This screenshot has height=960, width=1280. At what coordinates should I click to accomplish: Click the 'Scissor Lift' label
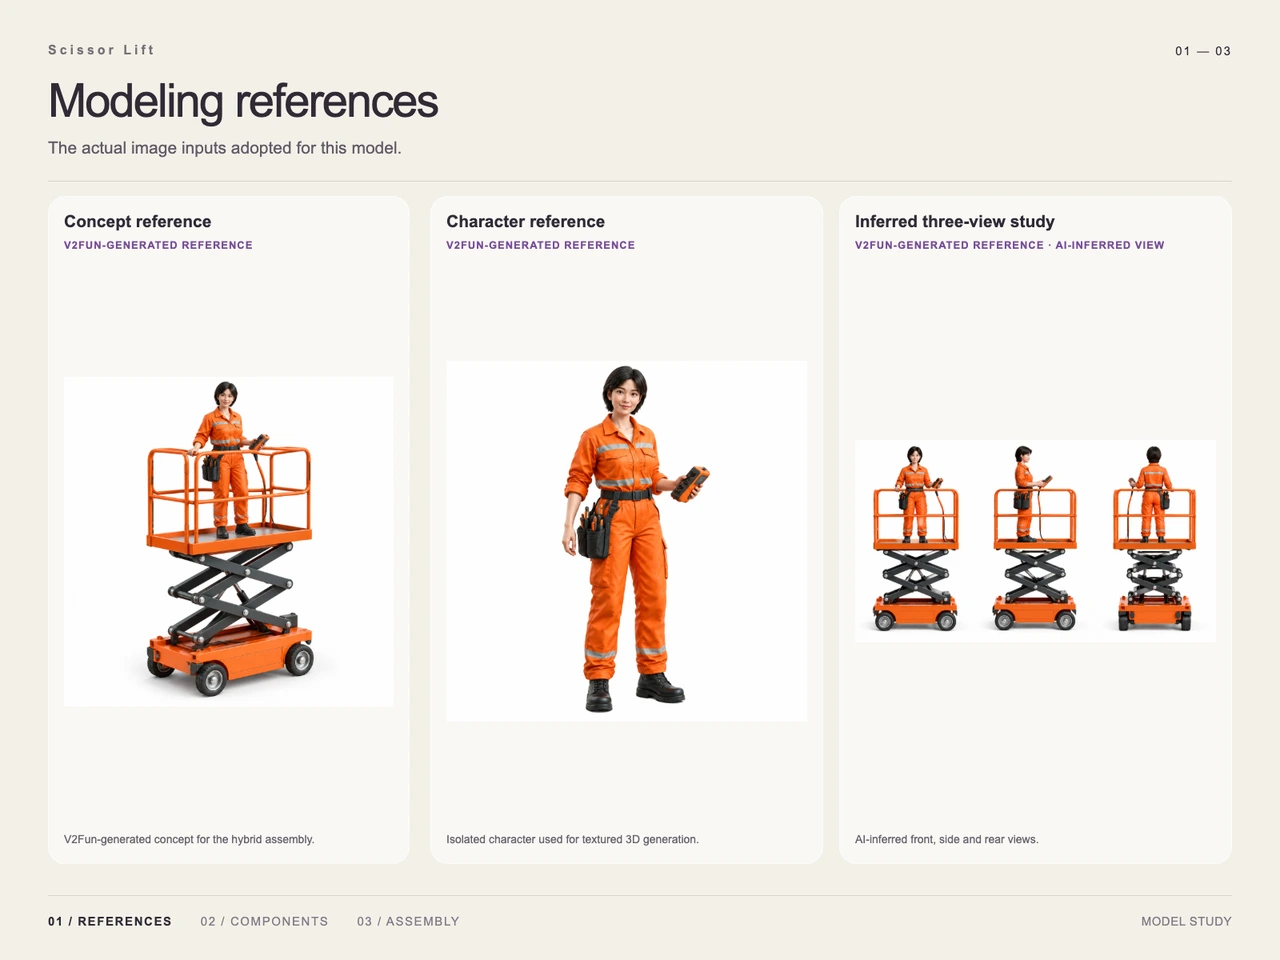[x=101, y=50]
